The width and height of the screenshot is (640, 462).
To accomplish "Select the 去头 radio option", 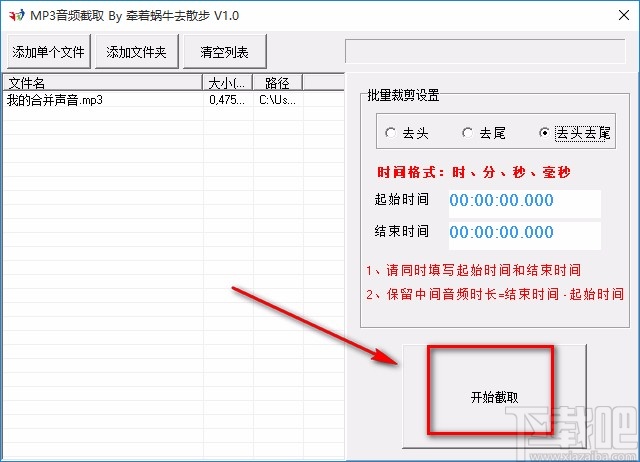I will (x=407, y=133).
